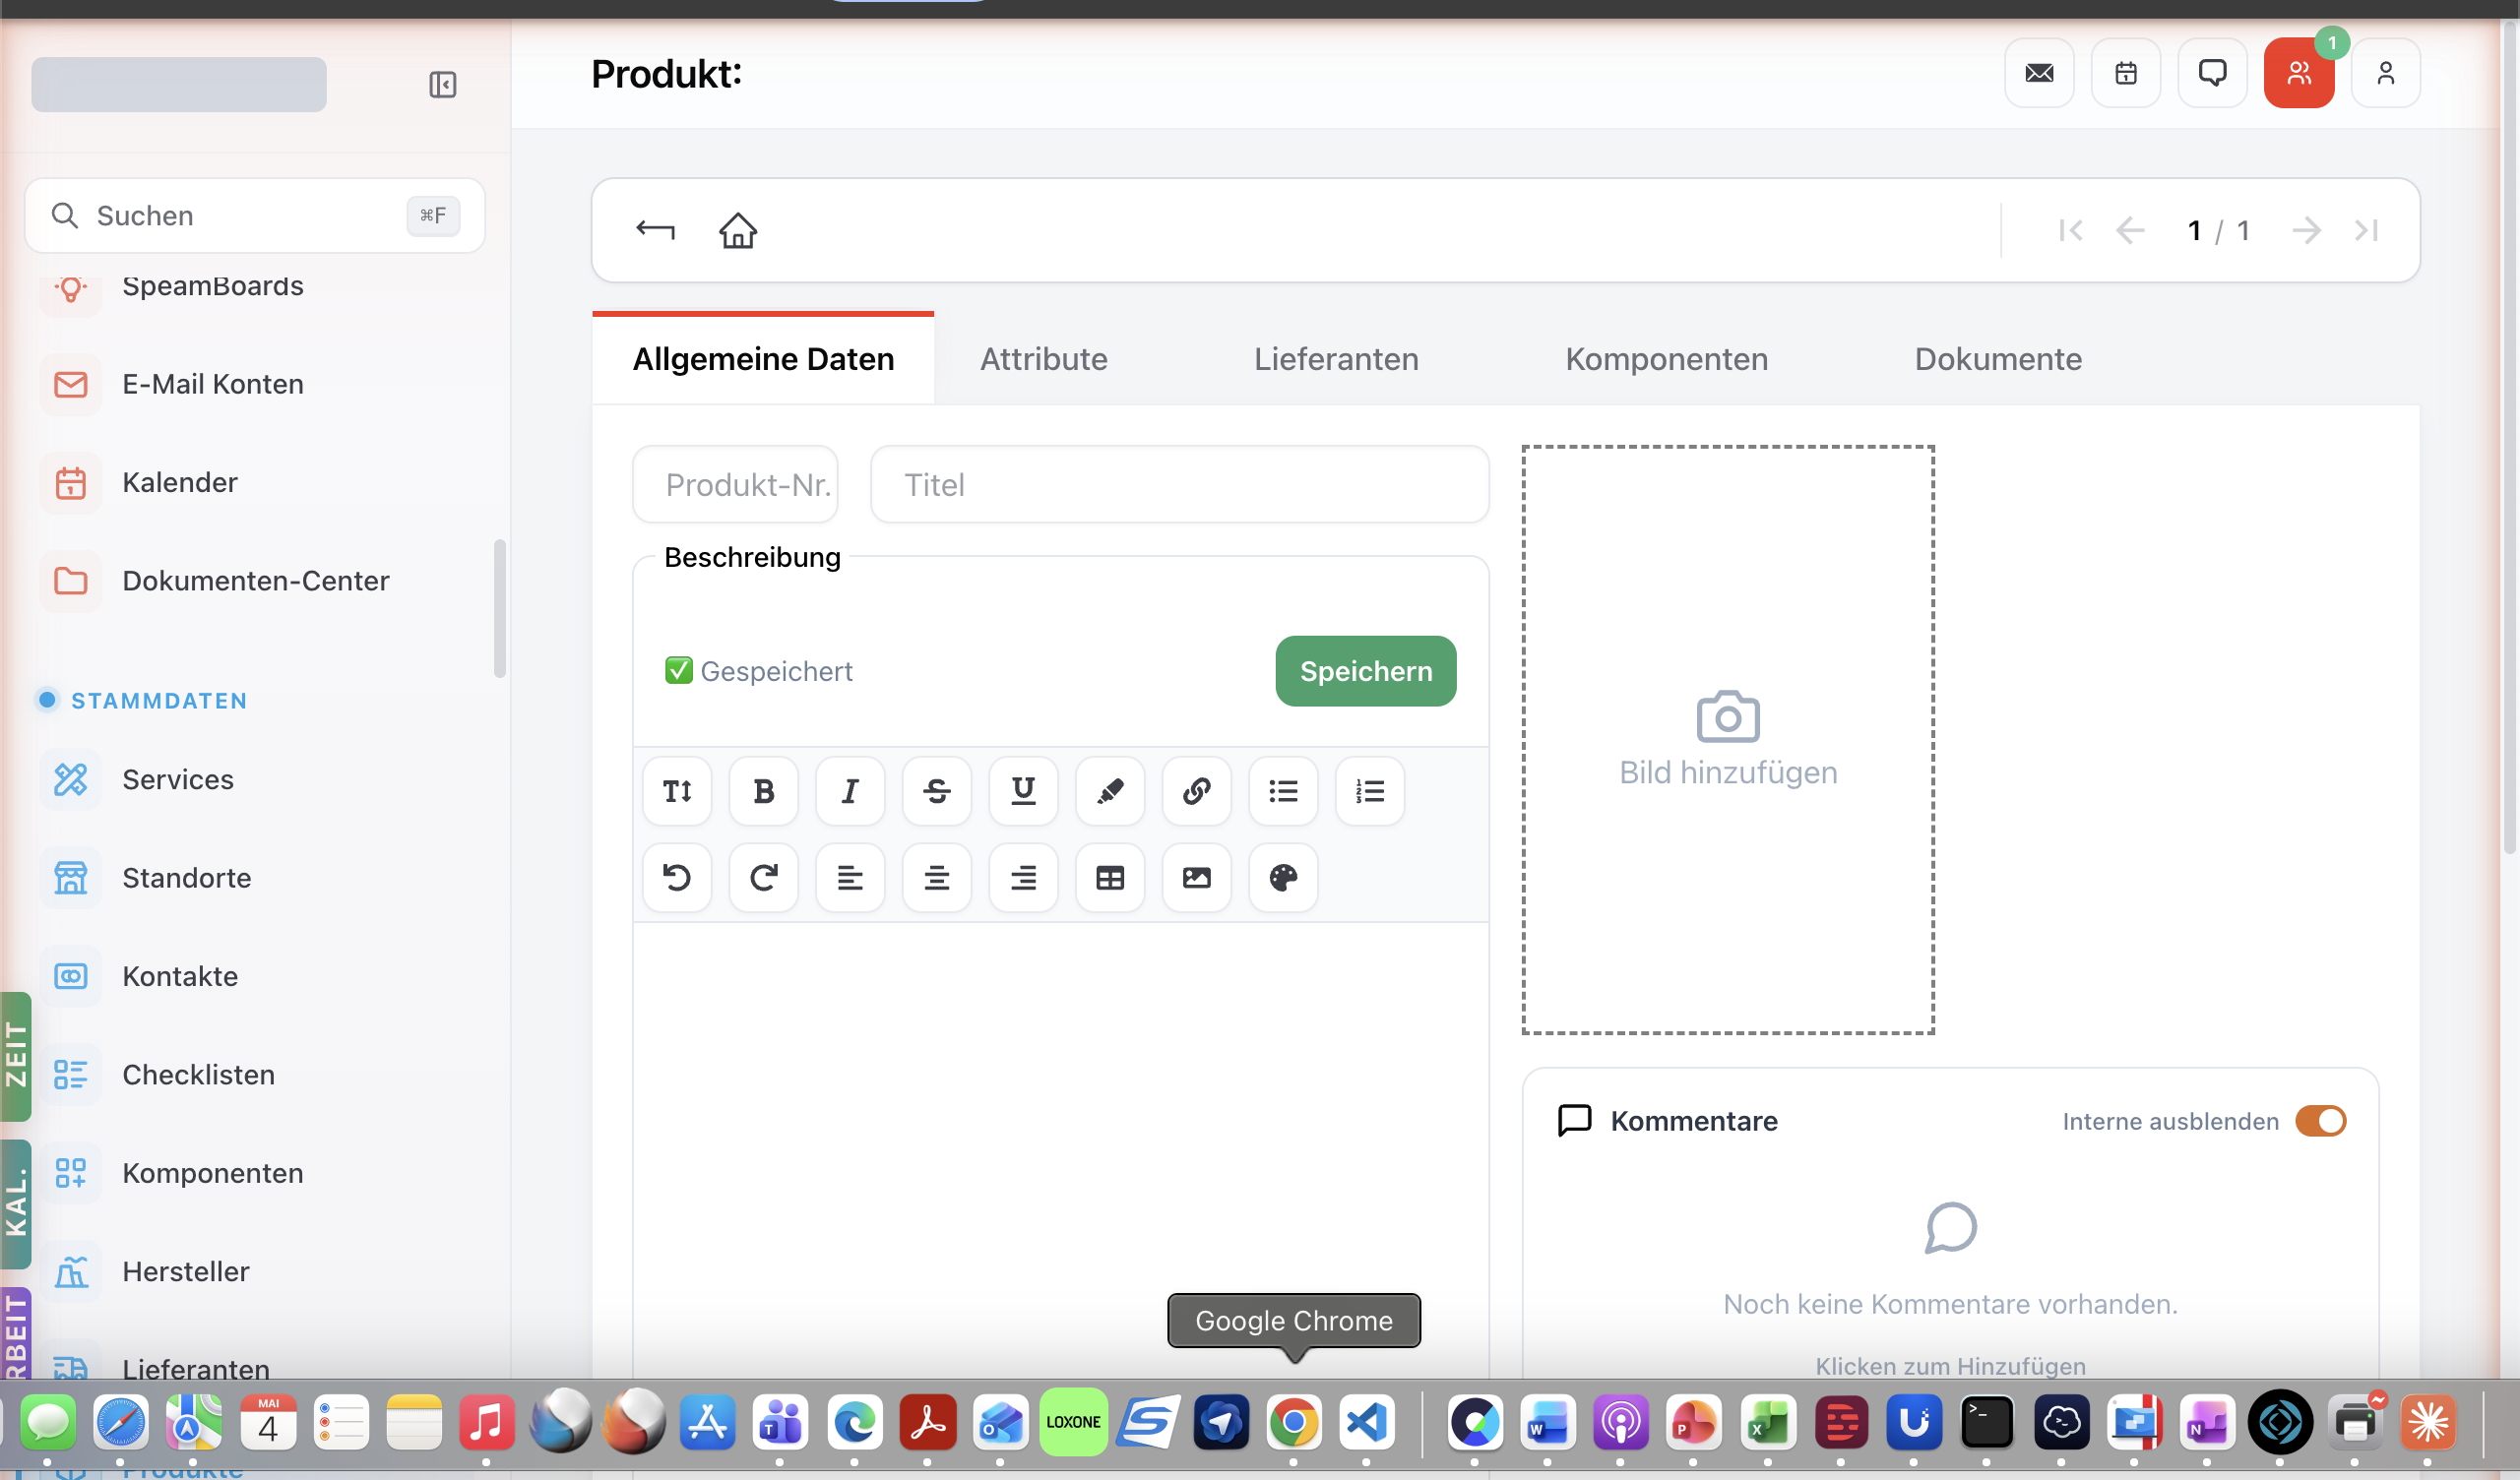Open Komponenten in the sidebar
The width and height of the screenshot is (2520, 1480).
(212, 1173)
